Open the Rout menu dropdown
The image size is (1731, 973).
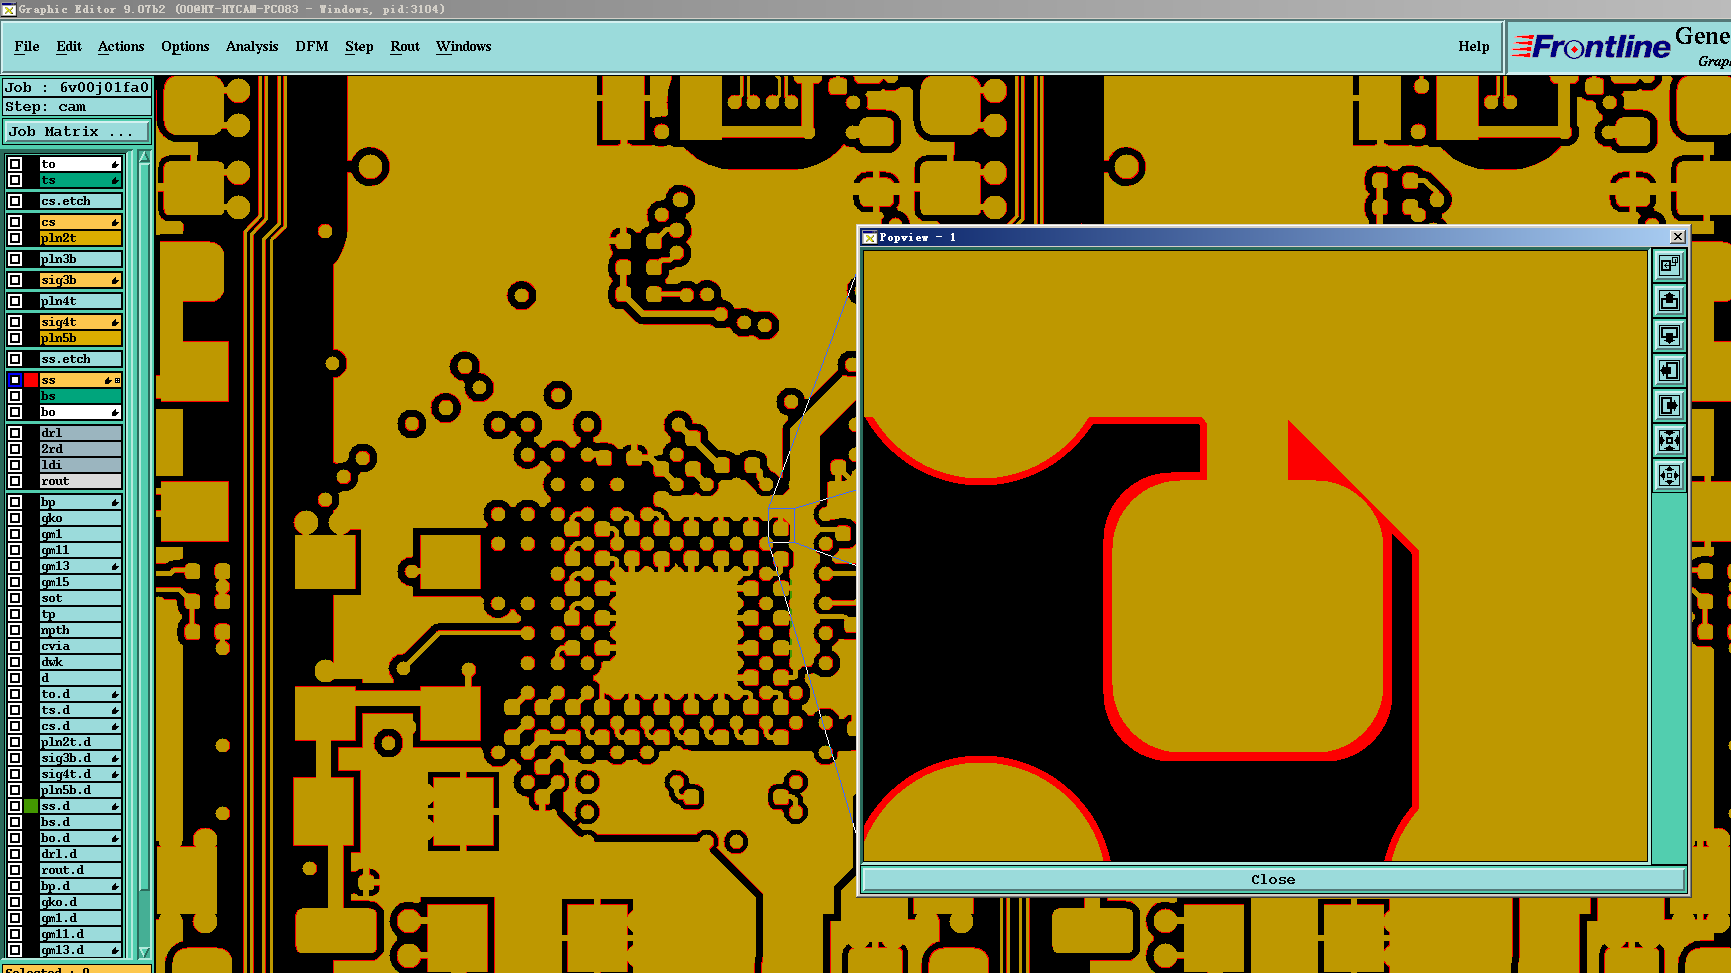[405, 46]
